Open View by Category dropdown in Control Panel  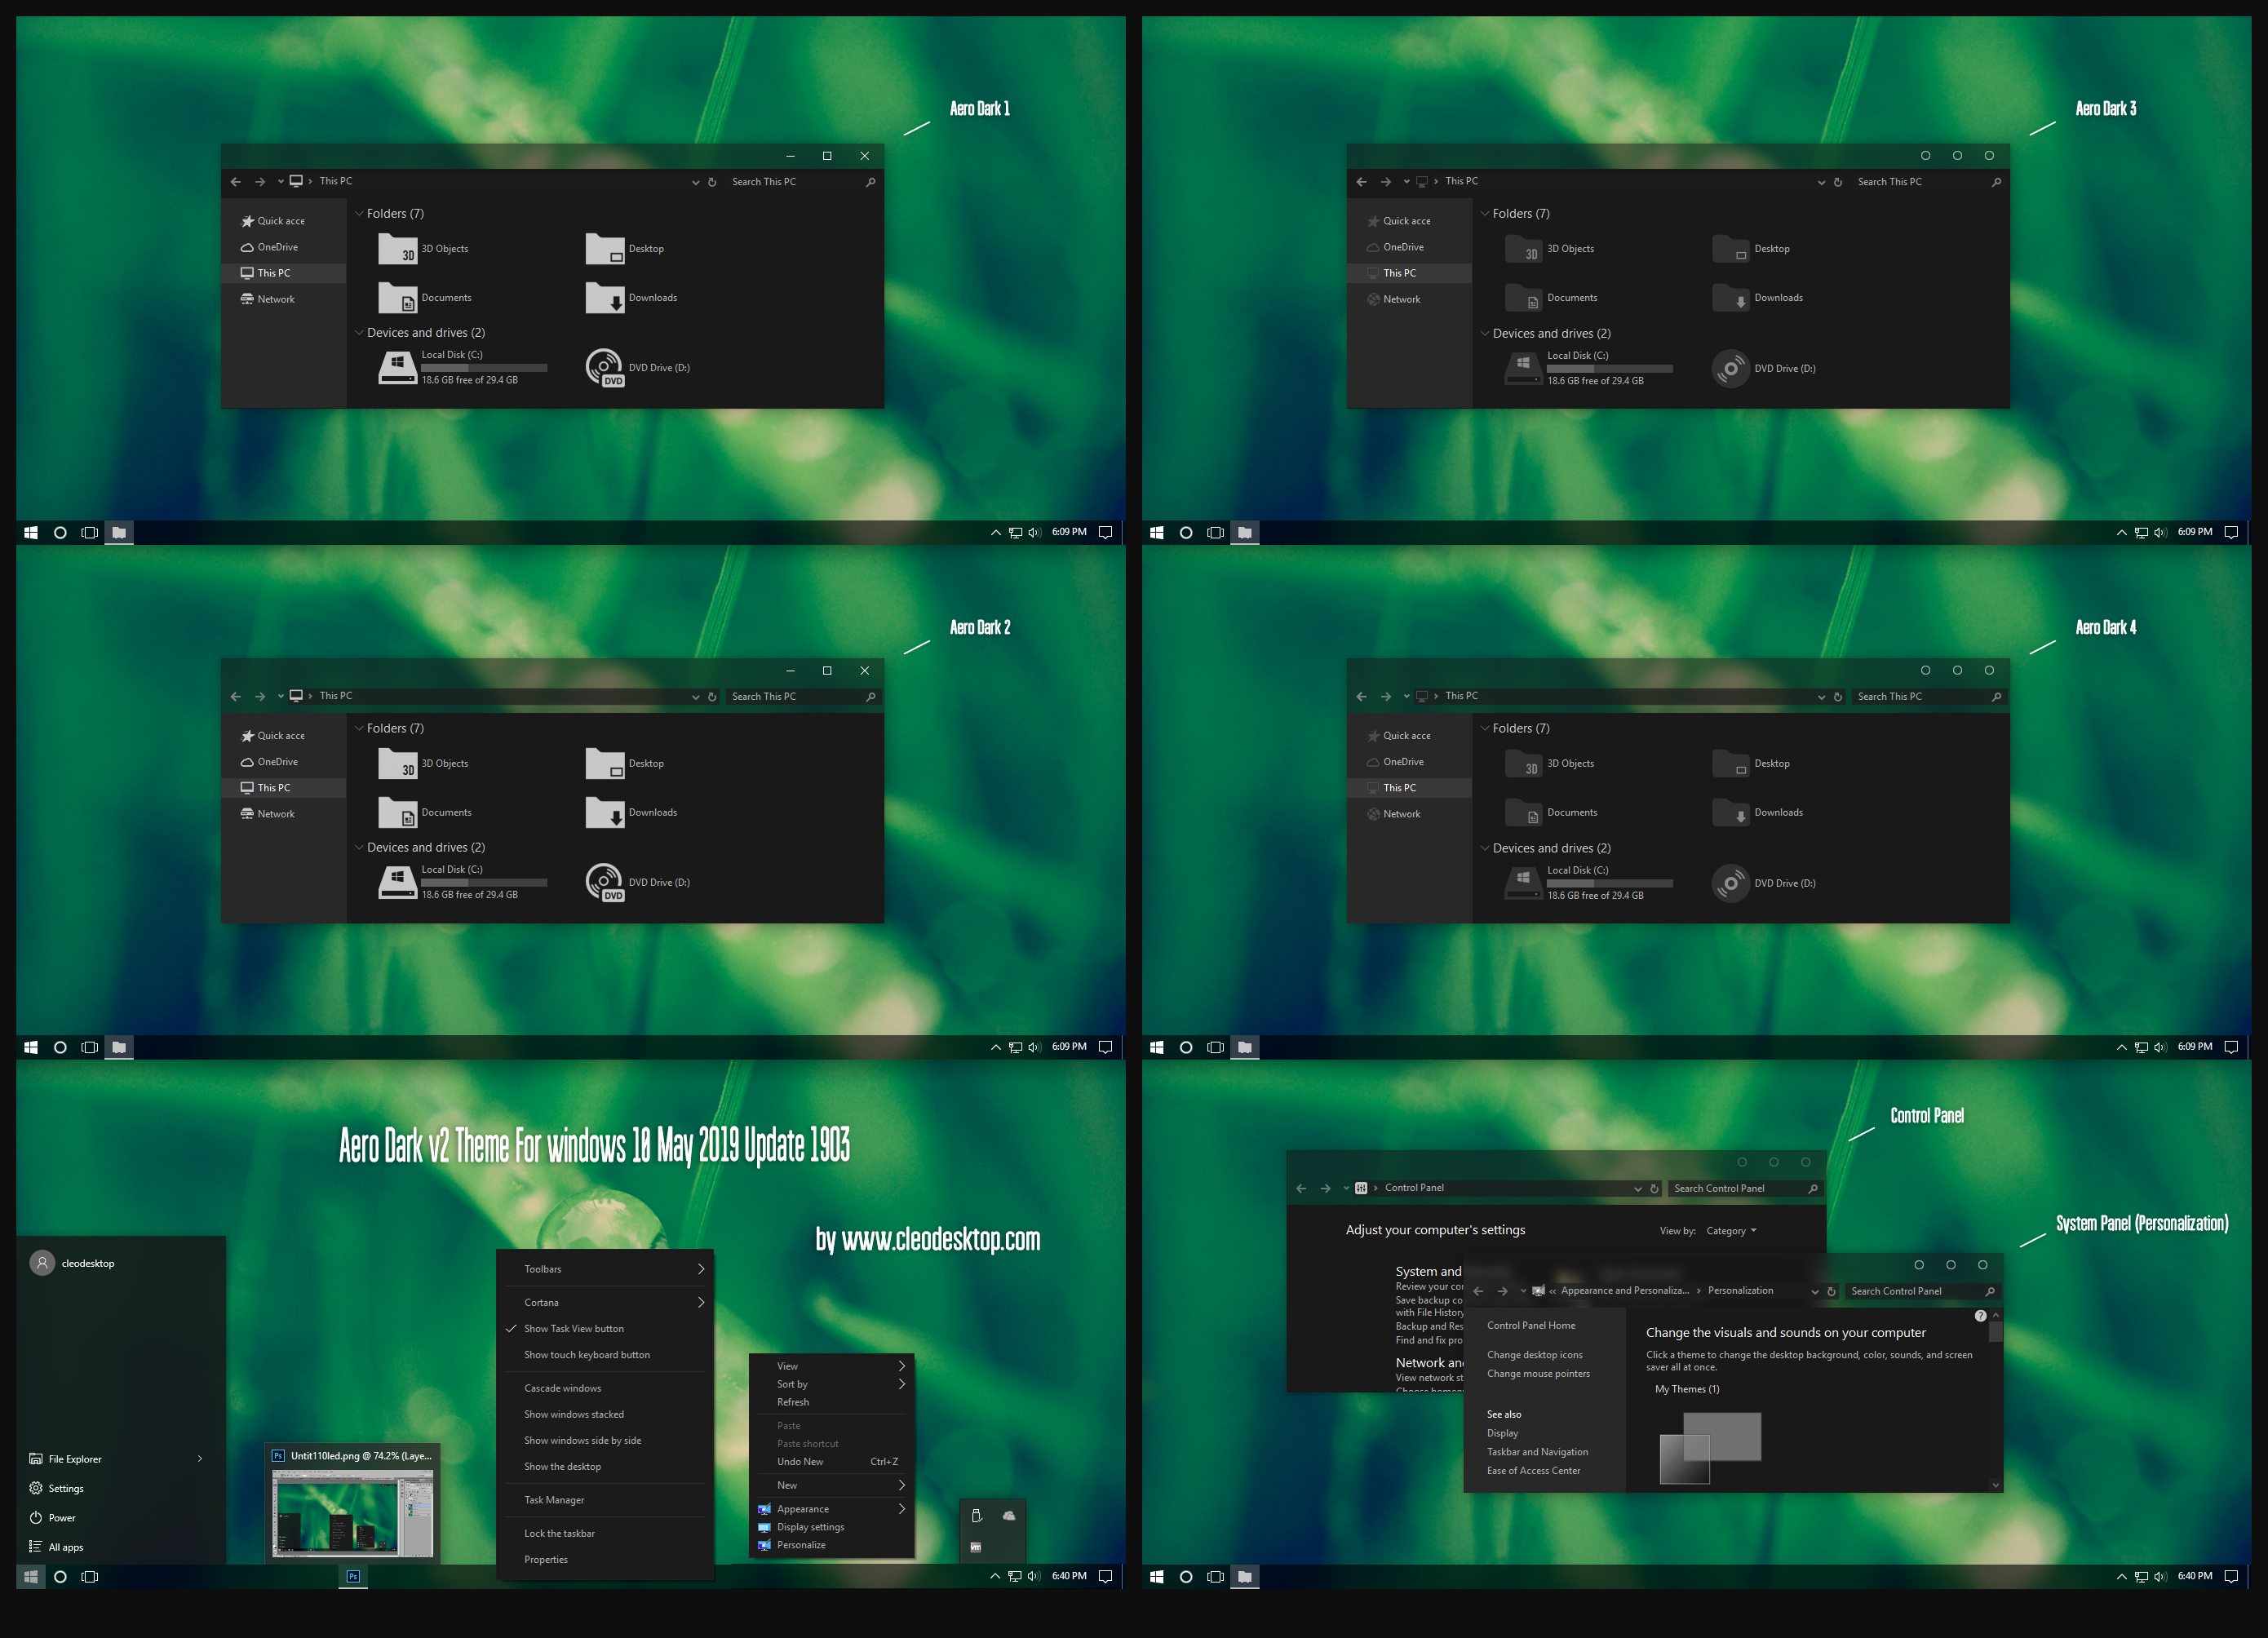click(1731, 1231)
